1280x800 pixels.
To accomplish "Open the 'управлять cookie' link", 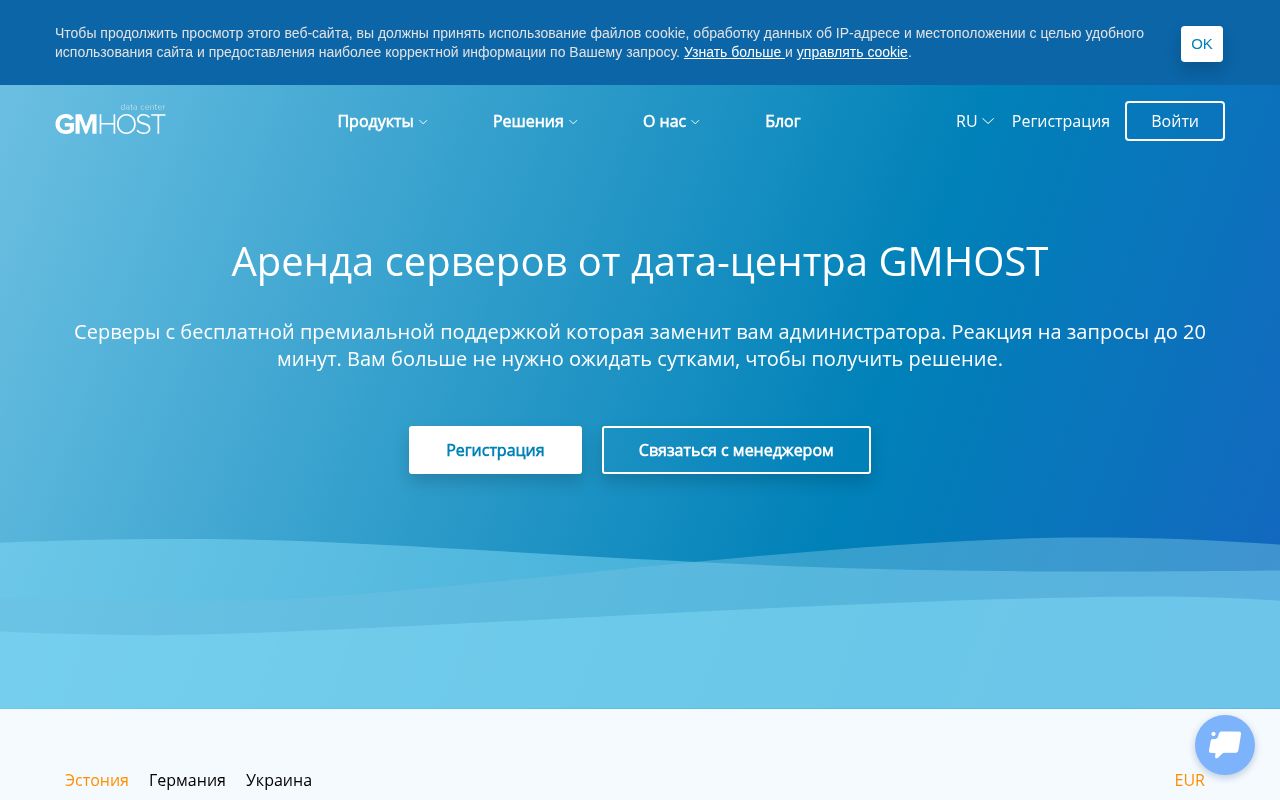I will 852,52.
